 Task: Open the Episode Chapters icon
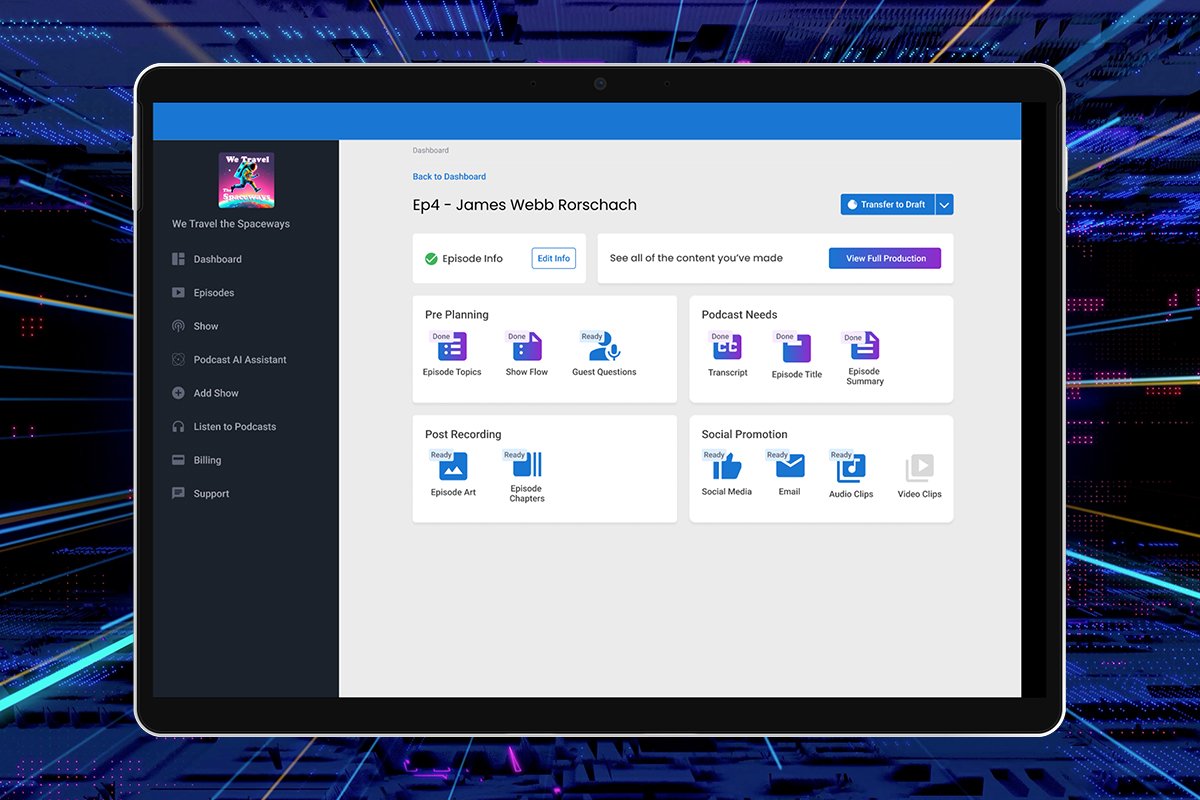(x=527, y=465)
